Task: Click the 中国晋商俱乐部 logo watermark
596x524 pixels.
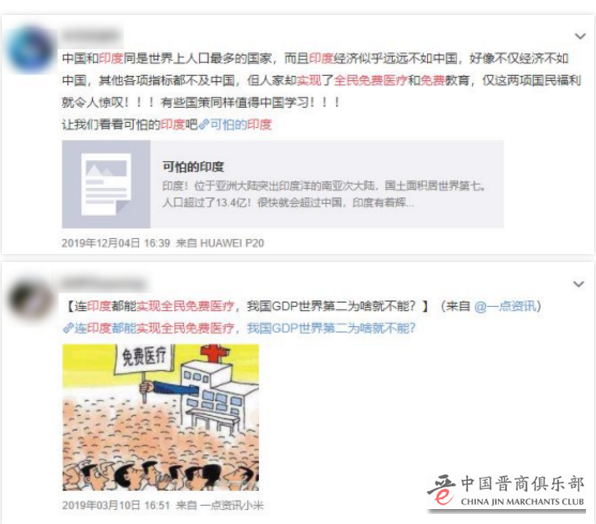Action: pos(506,492)
